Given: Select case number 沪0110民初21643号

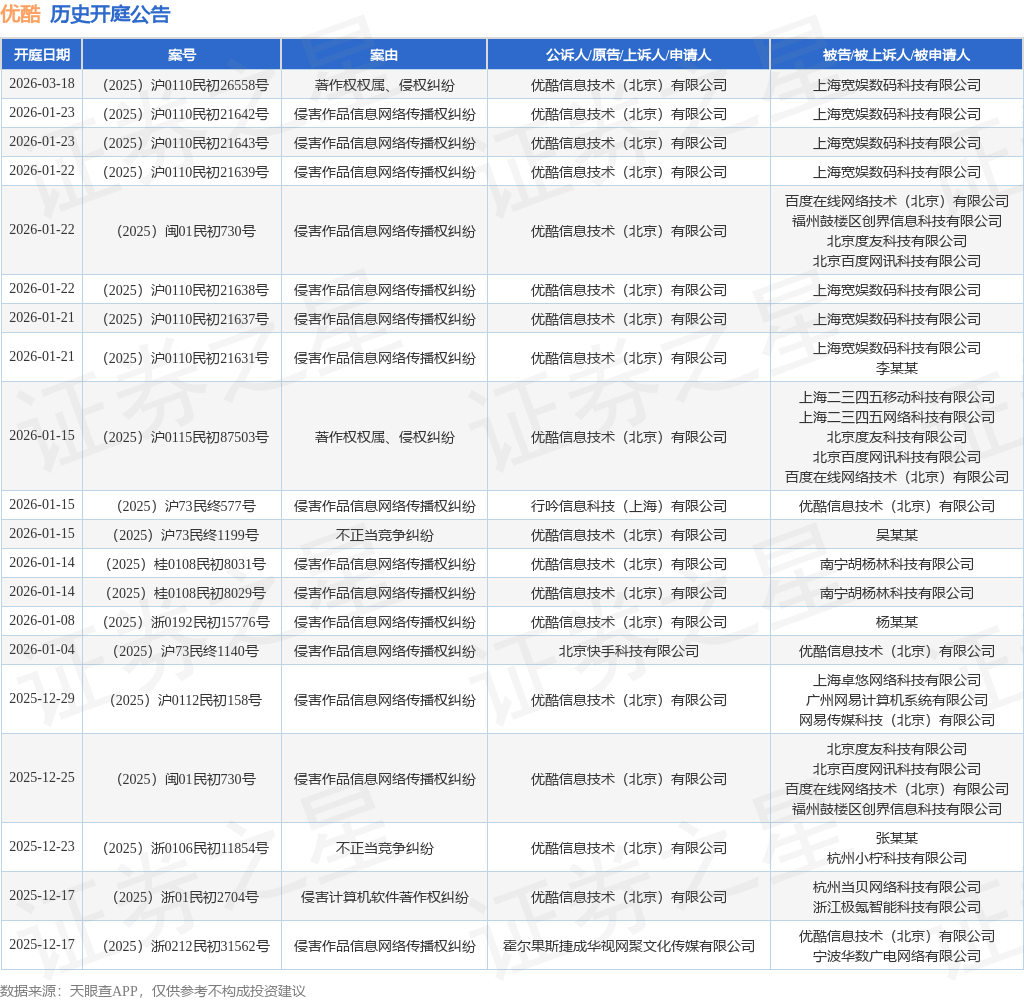Looking at the screenshot, I should tap(185, 143).
